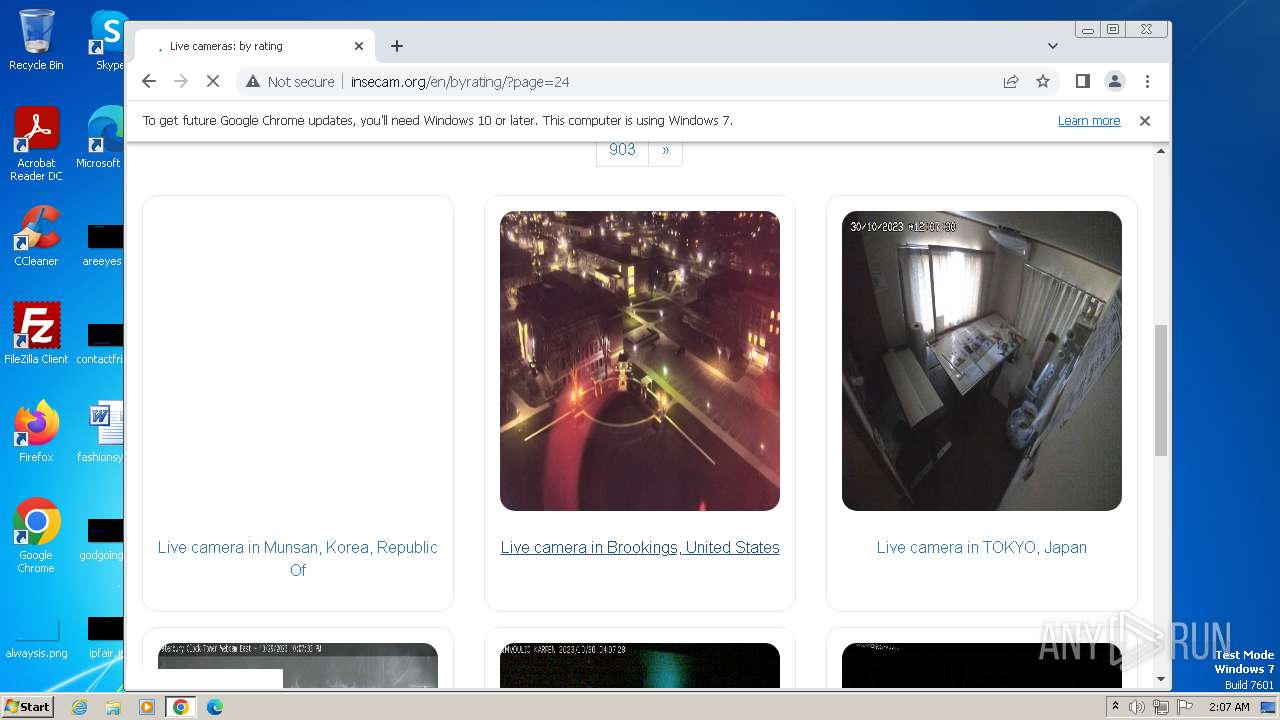Go to next page with » button
Viewport: 1280px width, 720px height.
(665, 150)
